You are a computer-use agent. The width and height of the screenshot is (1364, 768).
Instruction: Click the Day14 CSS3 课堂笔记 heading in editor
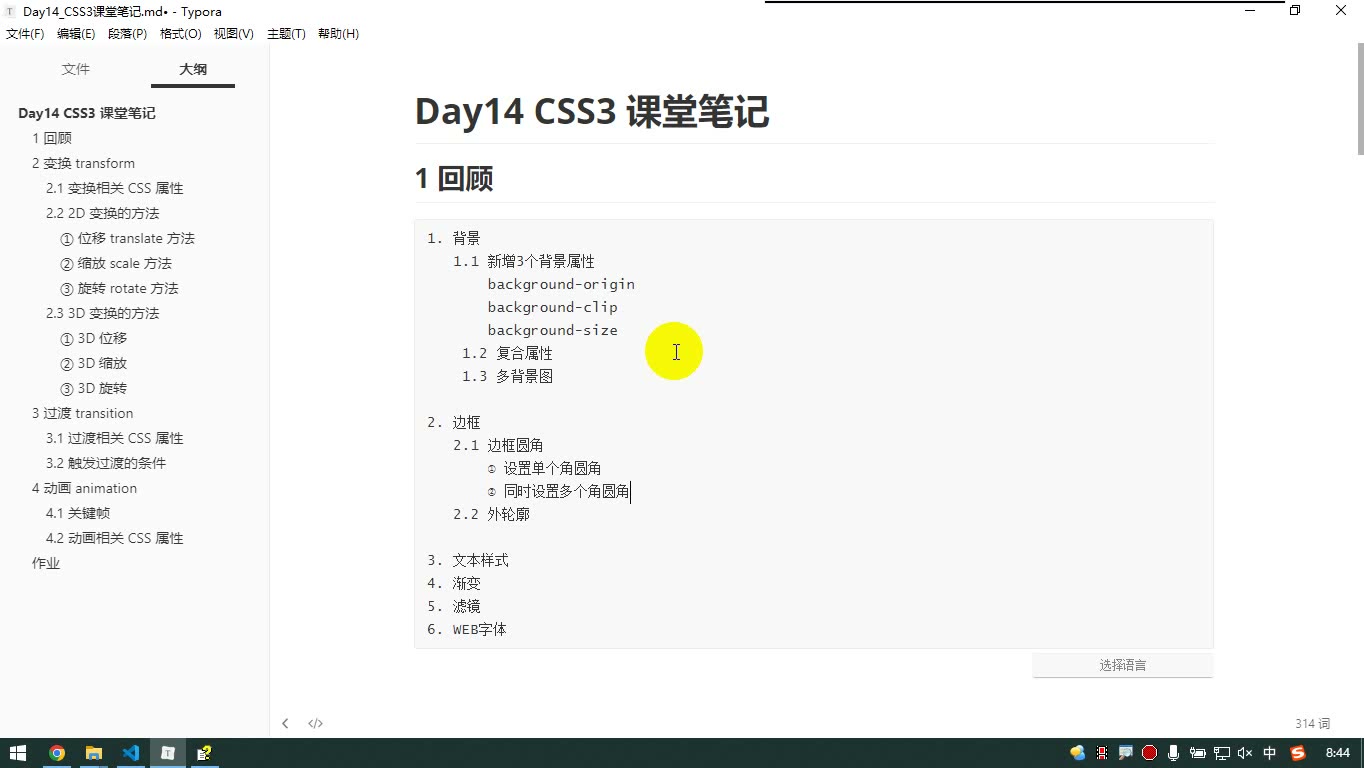[592, 112]
